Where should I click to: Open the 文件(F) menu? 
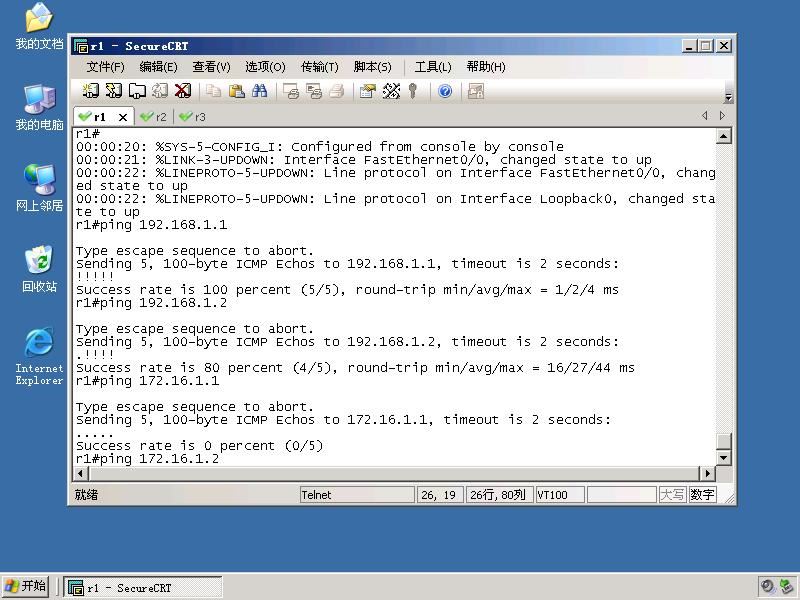coord(105,67)
